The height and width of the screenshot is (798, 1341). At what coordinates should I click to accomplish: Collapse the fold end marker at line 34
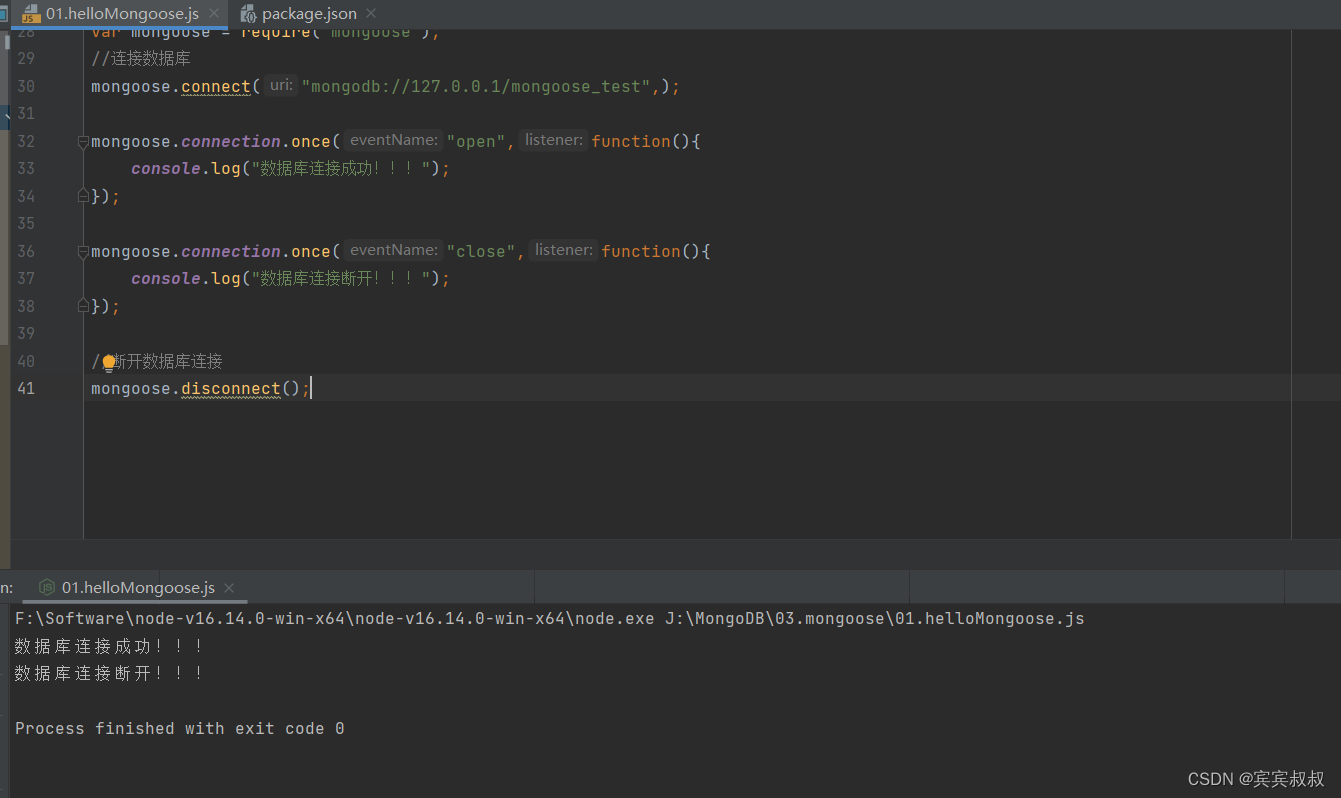point(84,196)
